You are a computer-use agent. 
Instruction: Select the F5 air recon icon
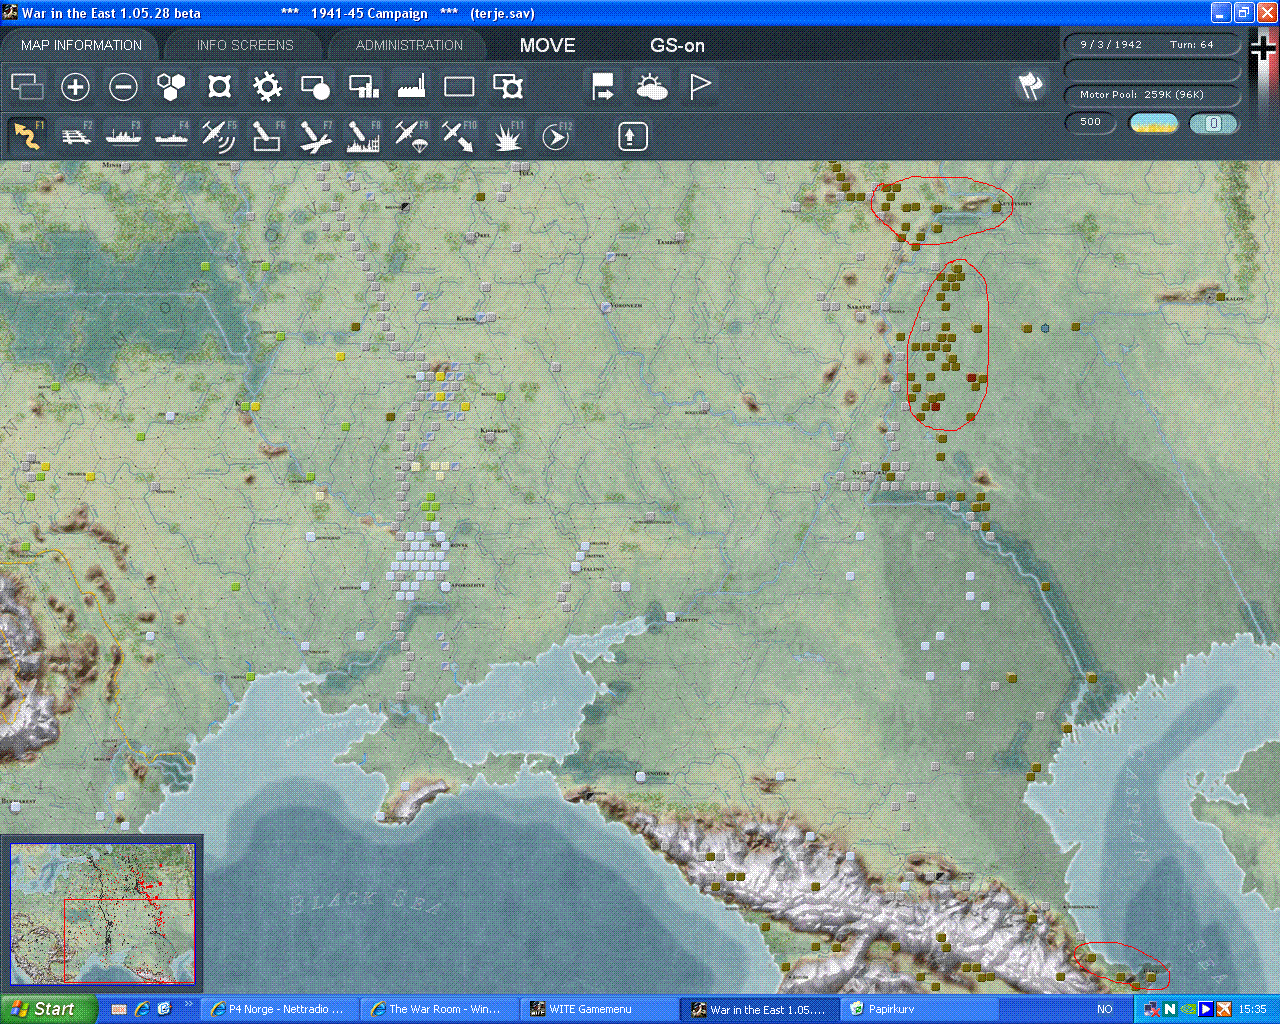[219, 136]
